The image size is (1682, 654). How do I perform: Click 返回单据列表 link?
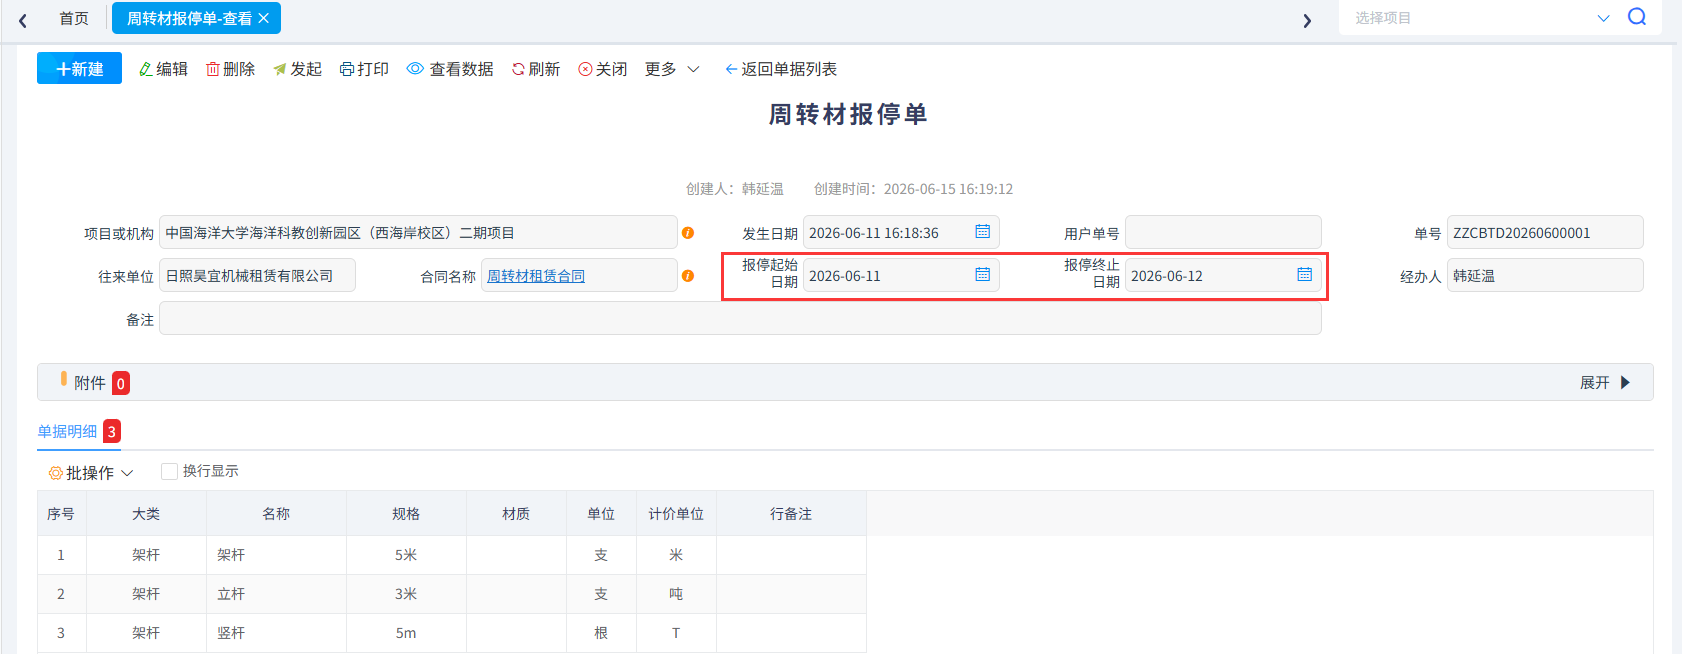[781, 69]
